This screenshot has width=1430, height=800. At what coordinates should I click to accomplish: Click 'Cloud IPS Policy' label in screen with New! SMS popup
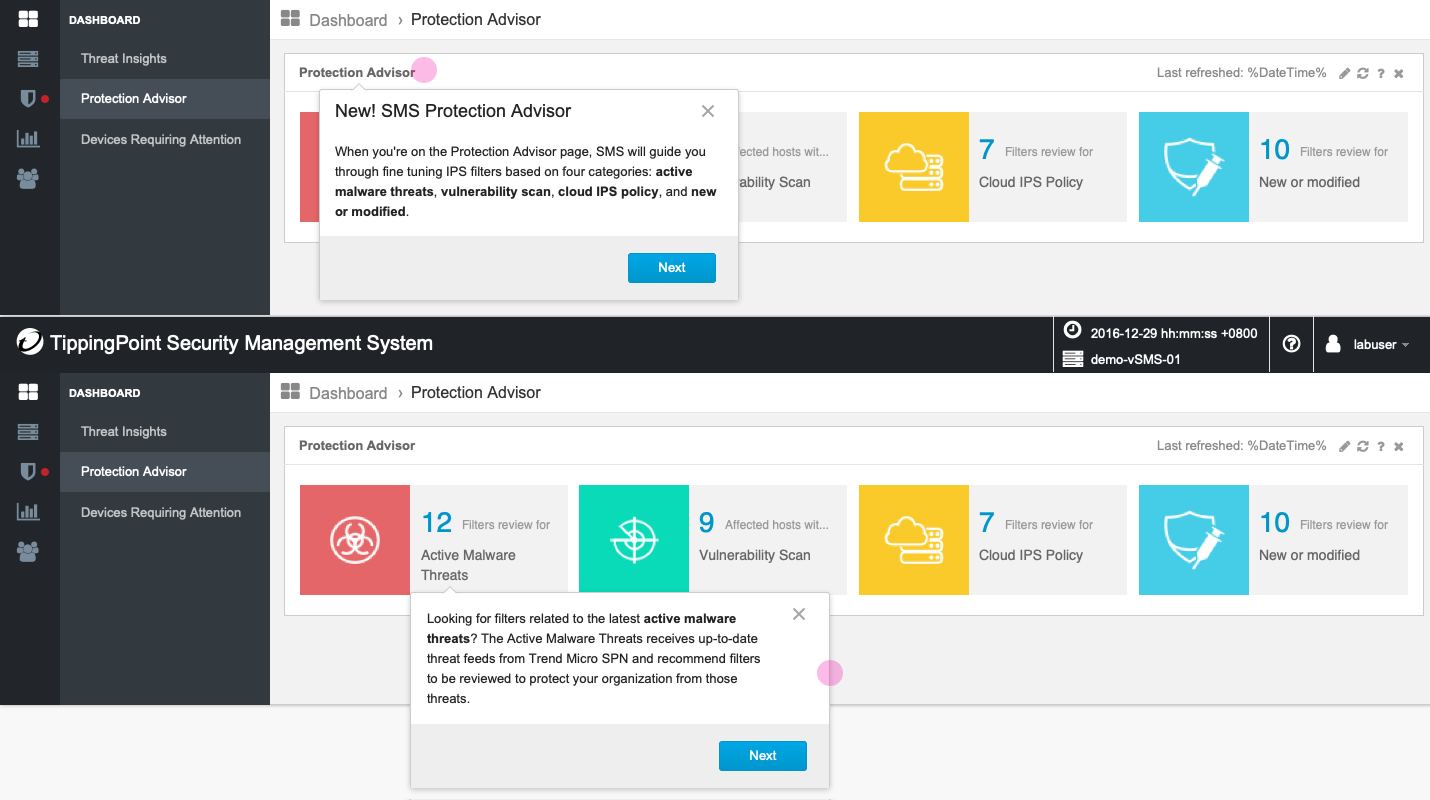tap(1031, 182)
